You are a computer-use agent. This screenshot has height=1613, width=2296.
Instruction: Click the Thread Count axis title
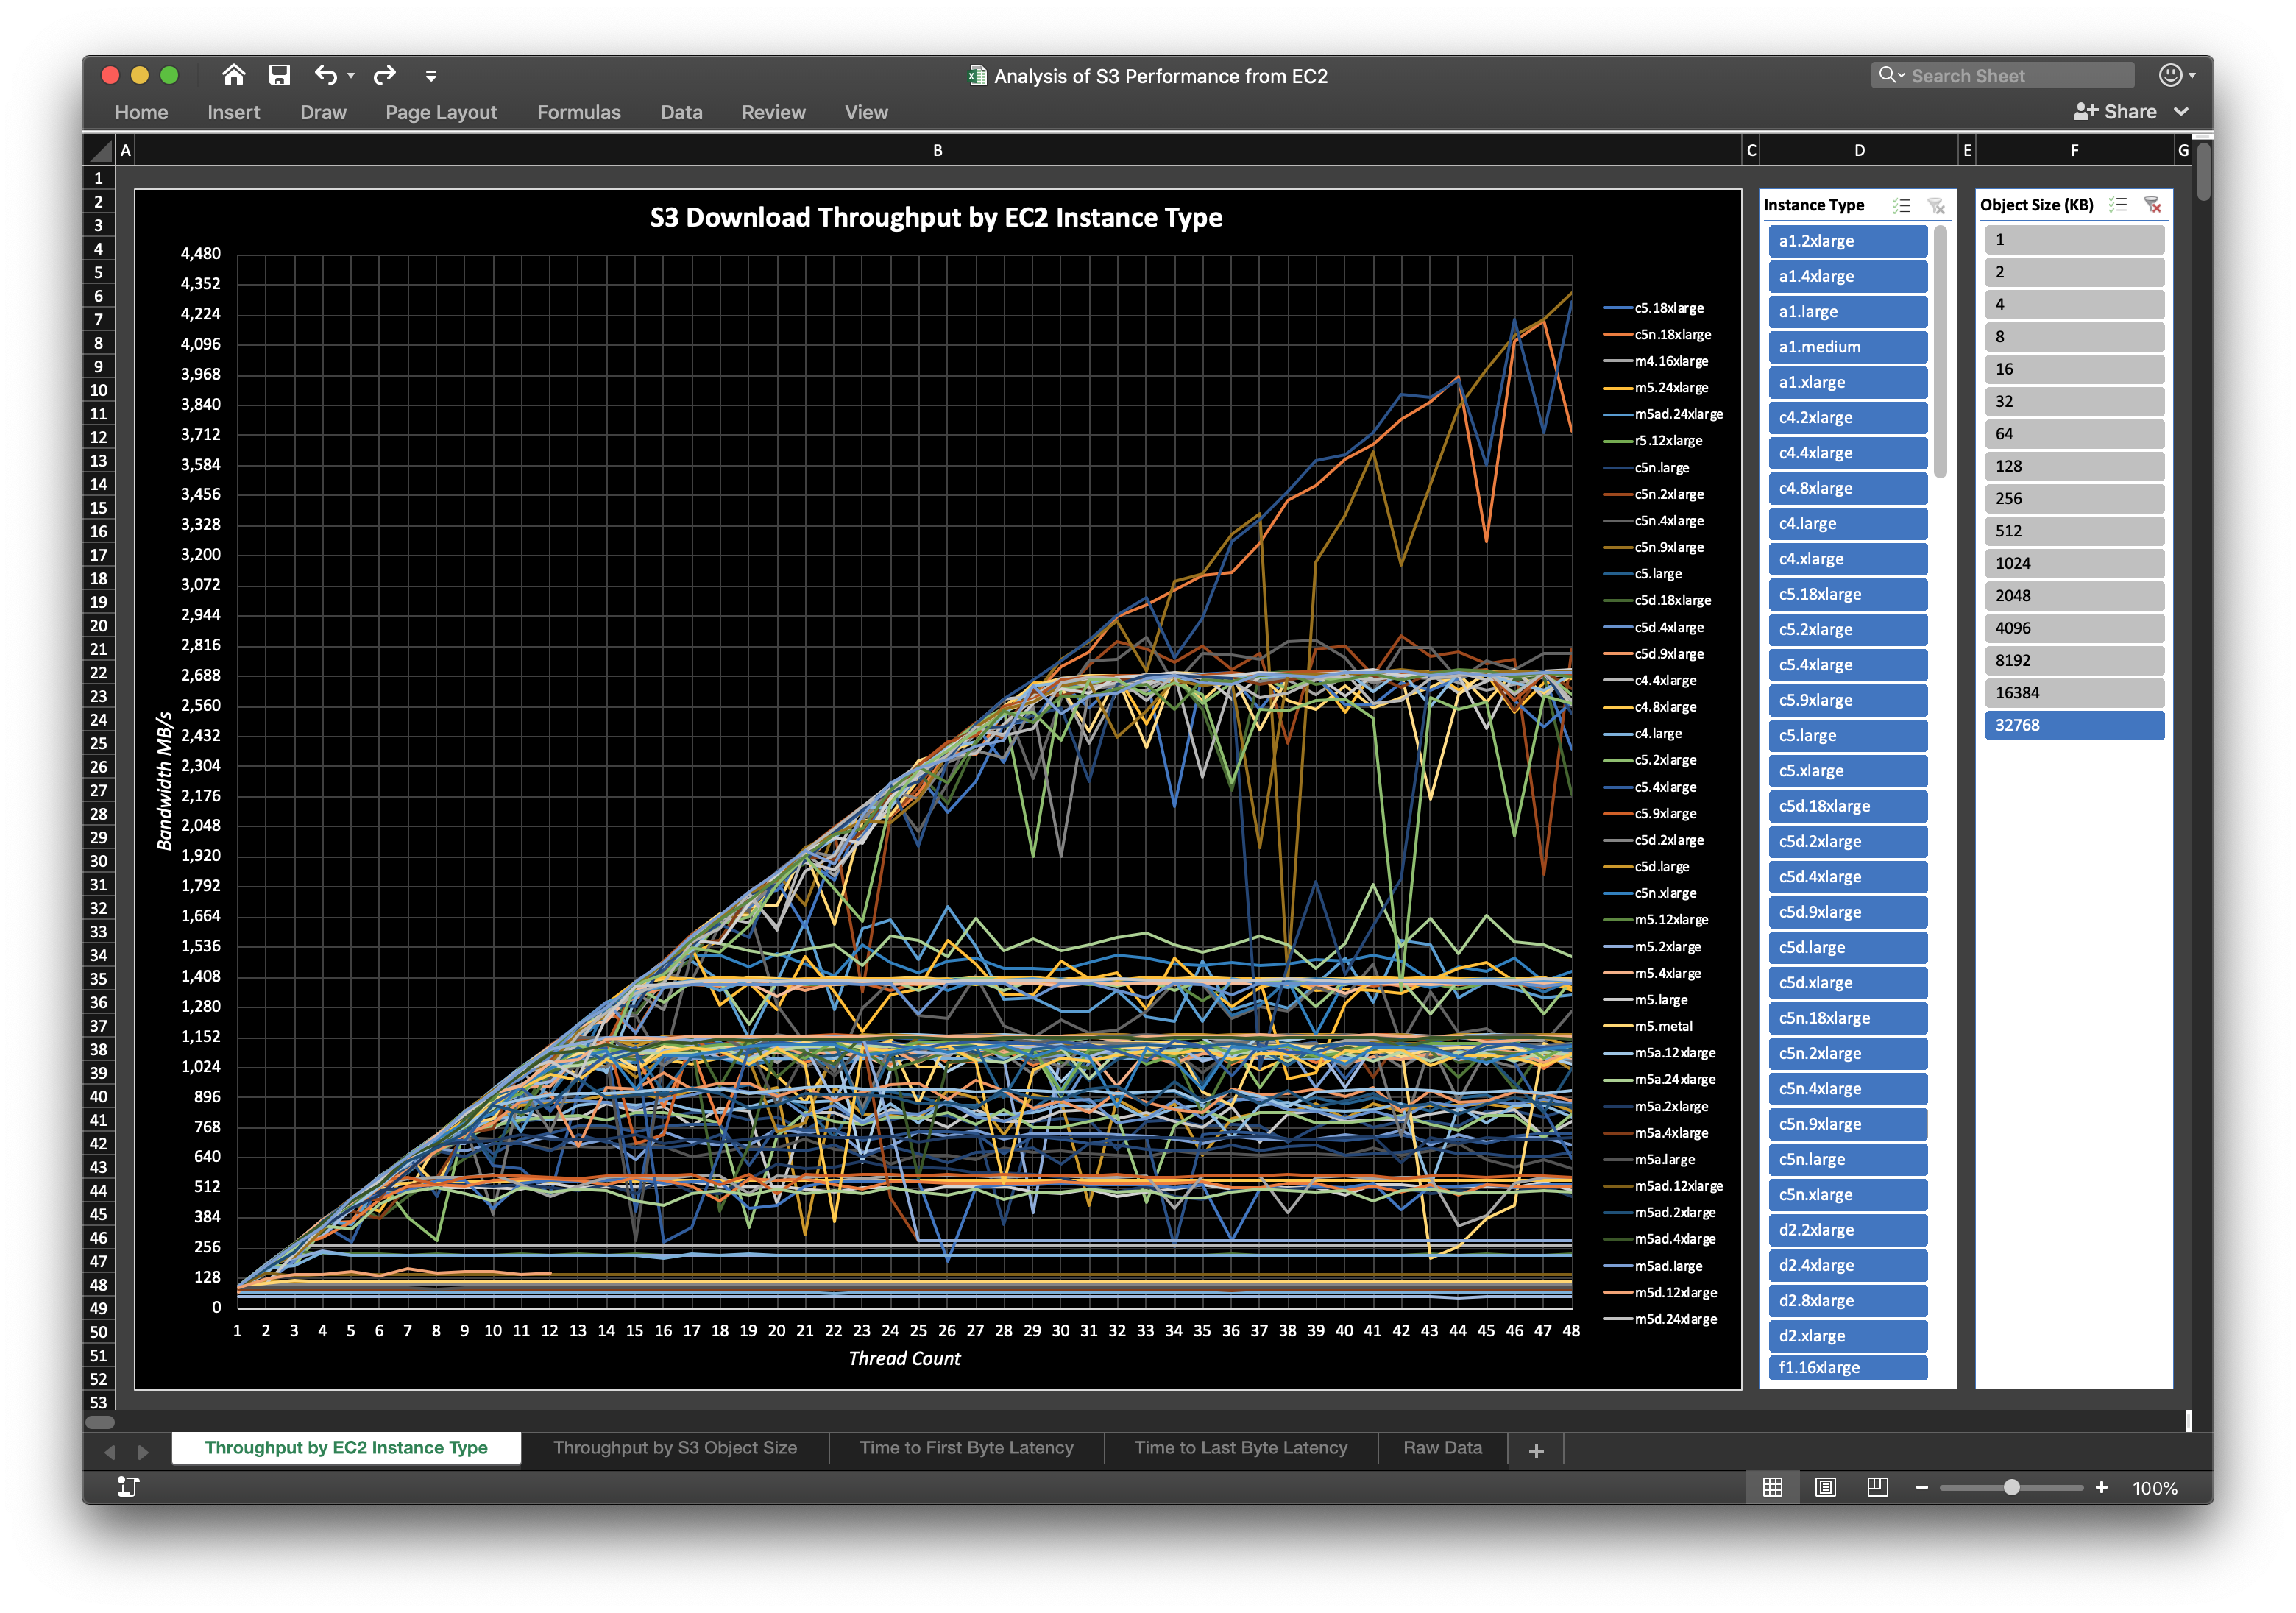click(904, 1359)
